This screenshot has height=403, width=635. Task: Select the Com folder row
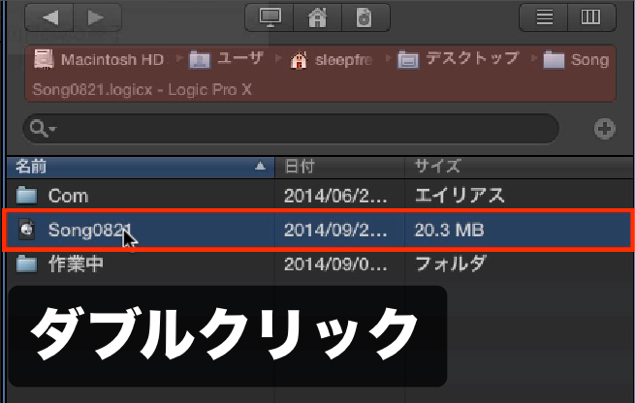coord(320,196)
